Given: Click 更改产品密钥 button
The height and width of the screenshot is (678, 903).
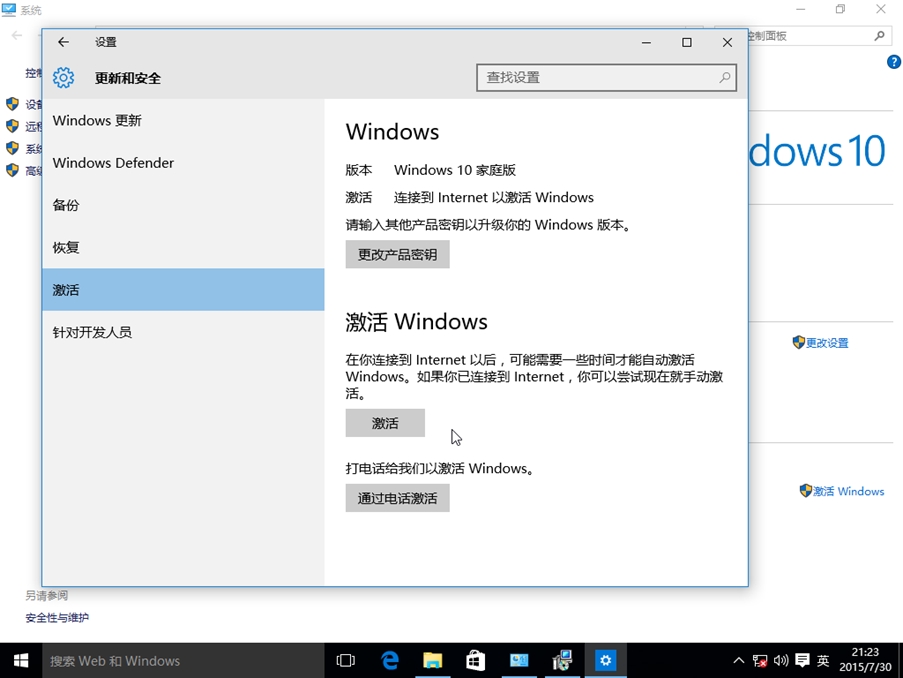Looking at the screenshot, I should point(397,255).
